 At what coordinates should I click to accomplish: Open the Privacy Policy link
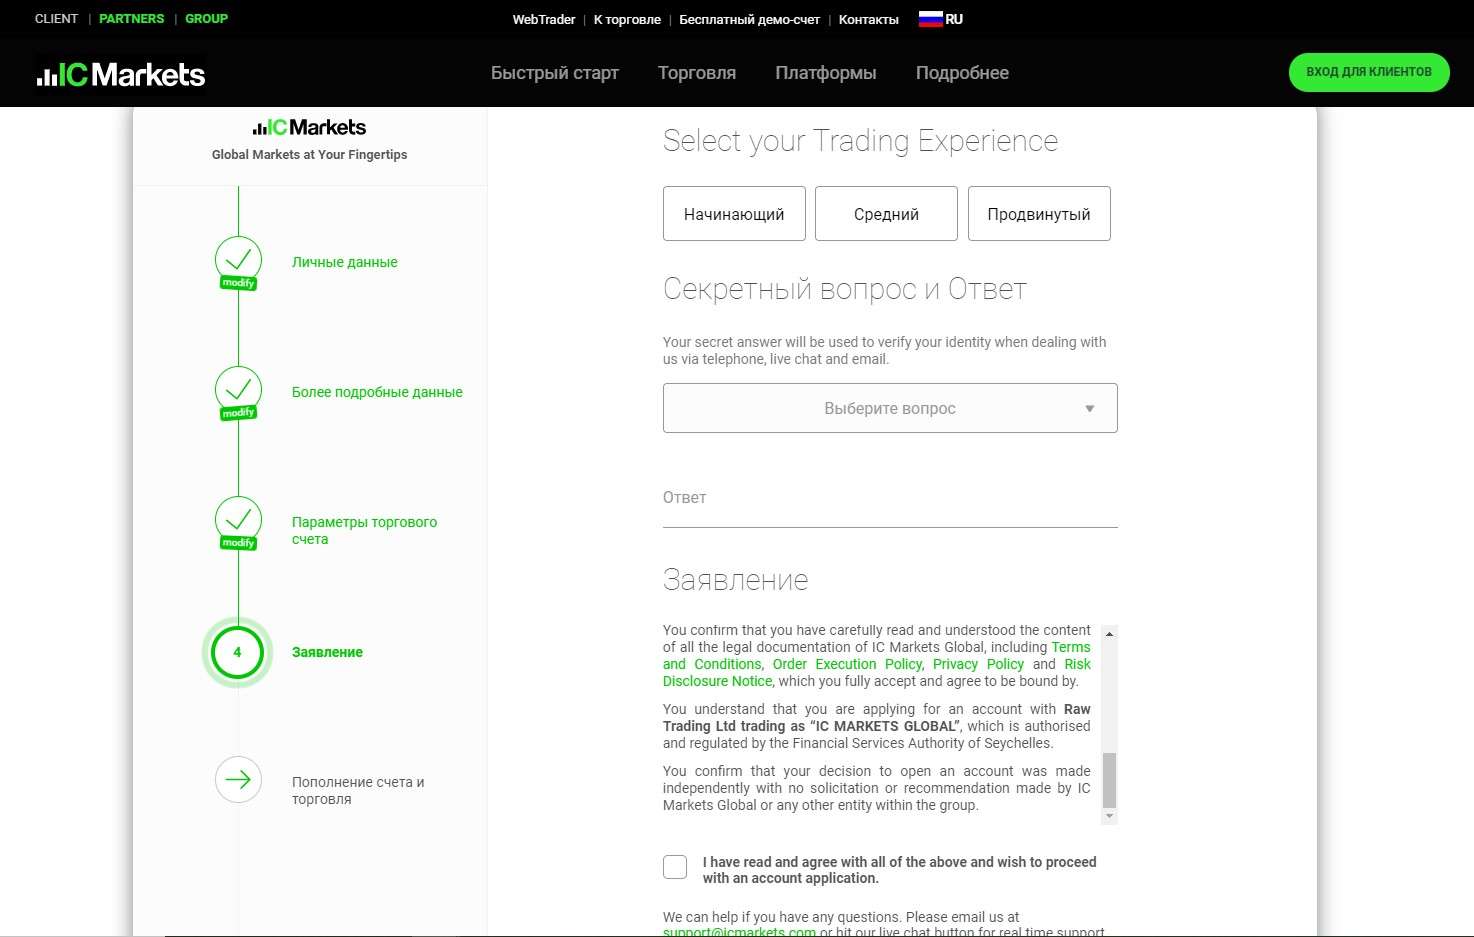point(978,664)
